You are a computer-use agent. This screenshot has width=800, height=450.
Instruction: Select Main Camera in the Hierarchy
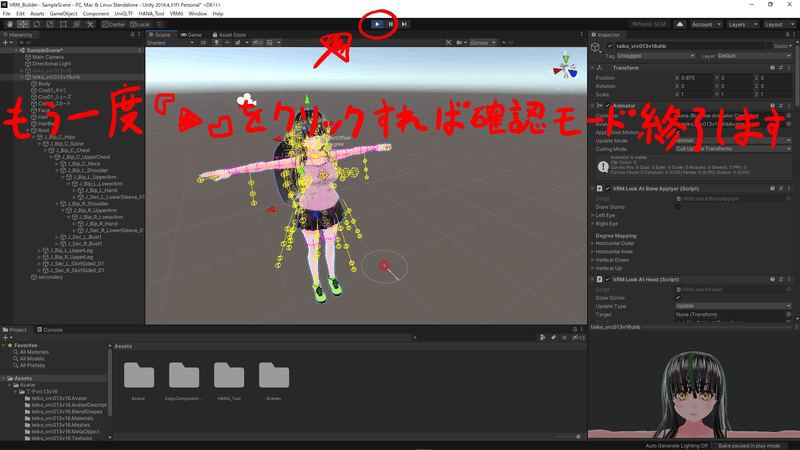click(x=48, y=57)
